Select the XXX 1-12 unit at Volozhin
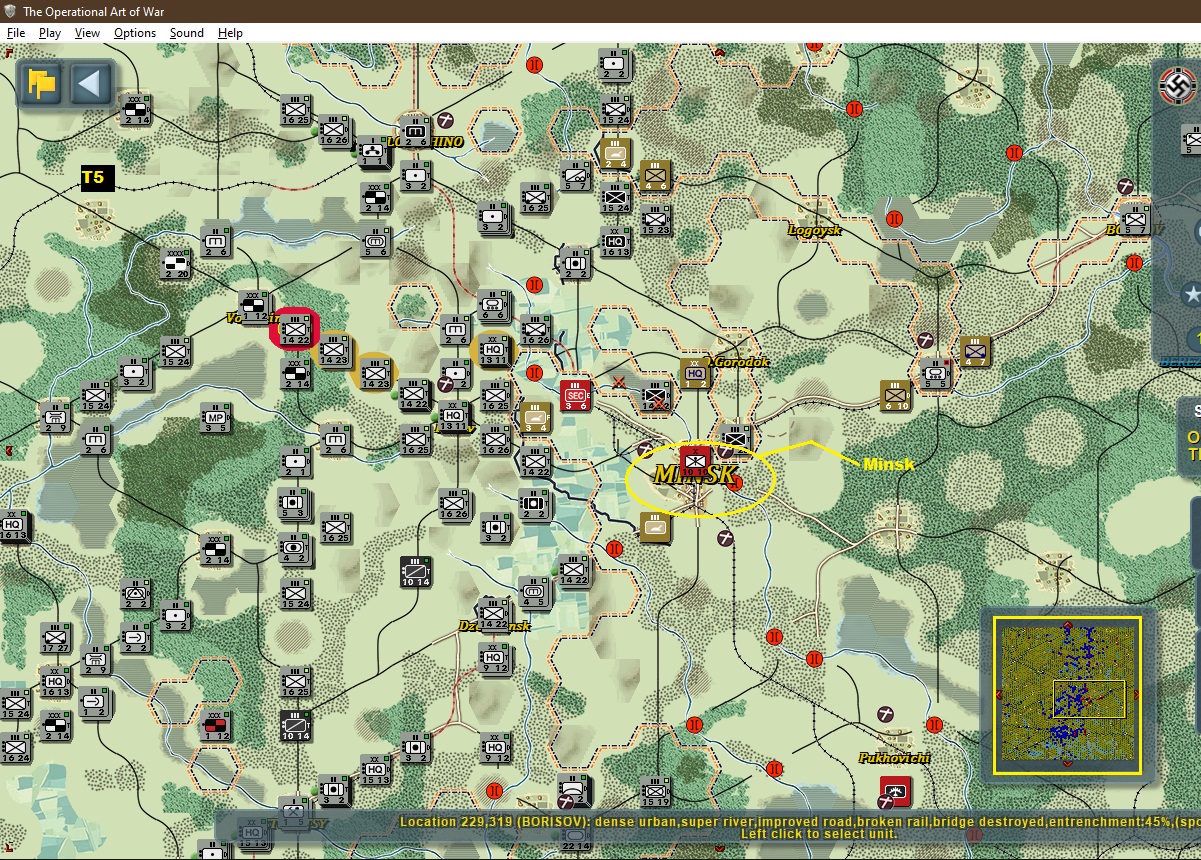This screenshot has width=1201, height=860. [x=255, y=307]
